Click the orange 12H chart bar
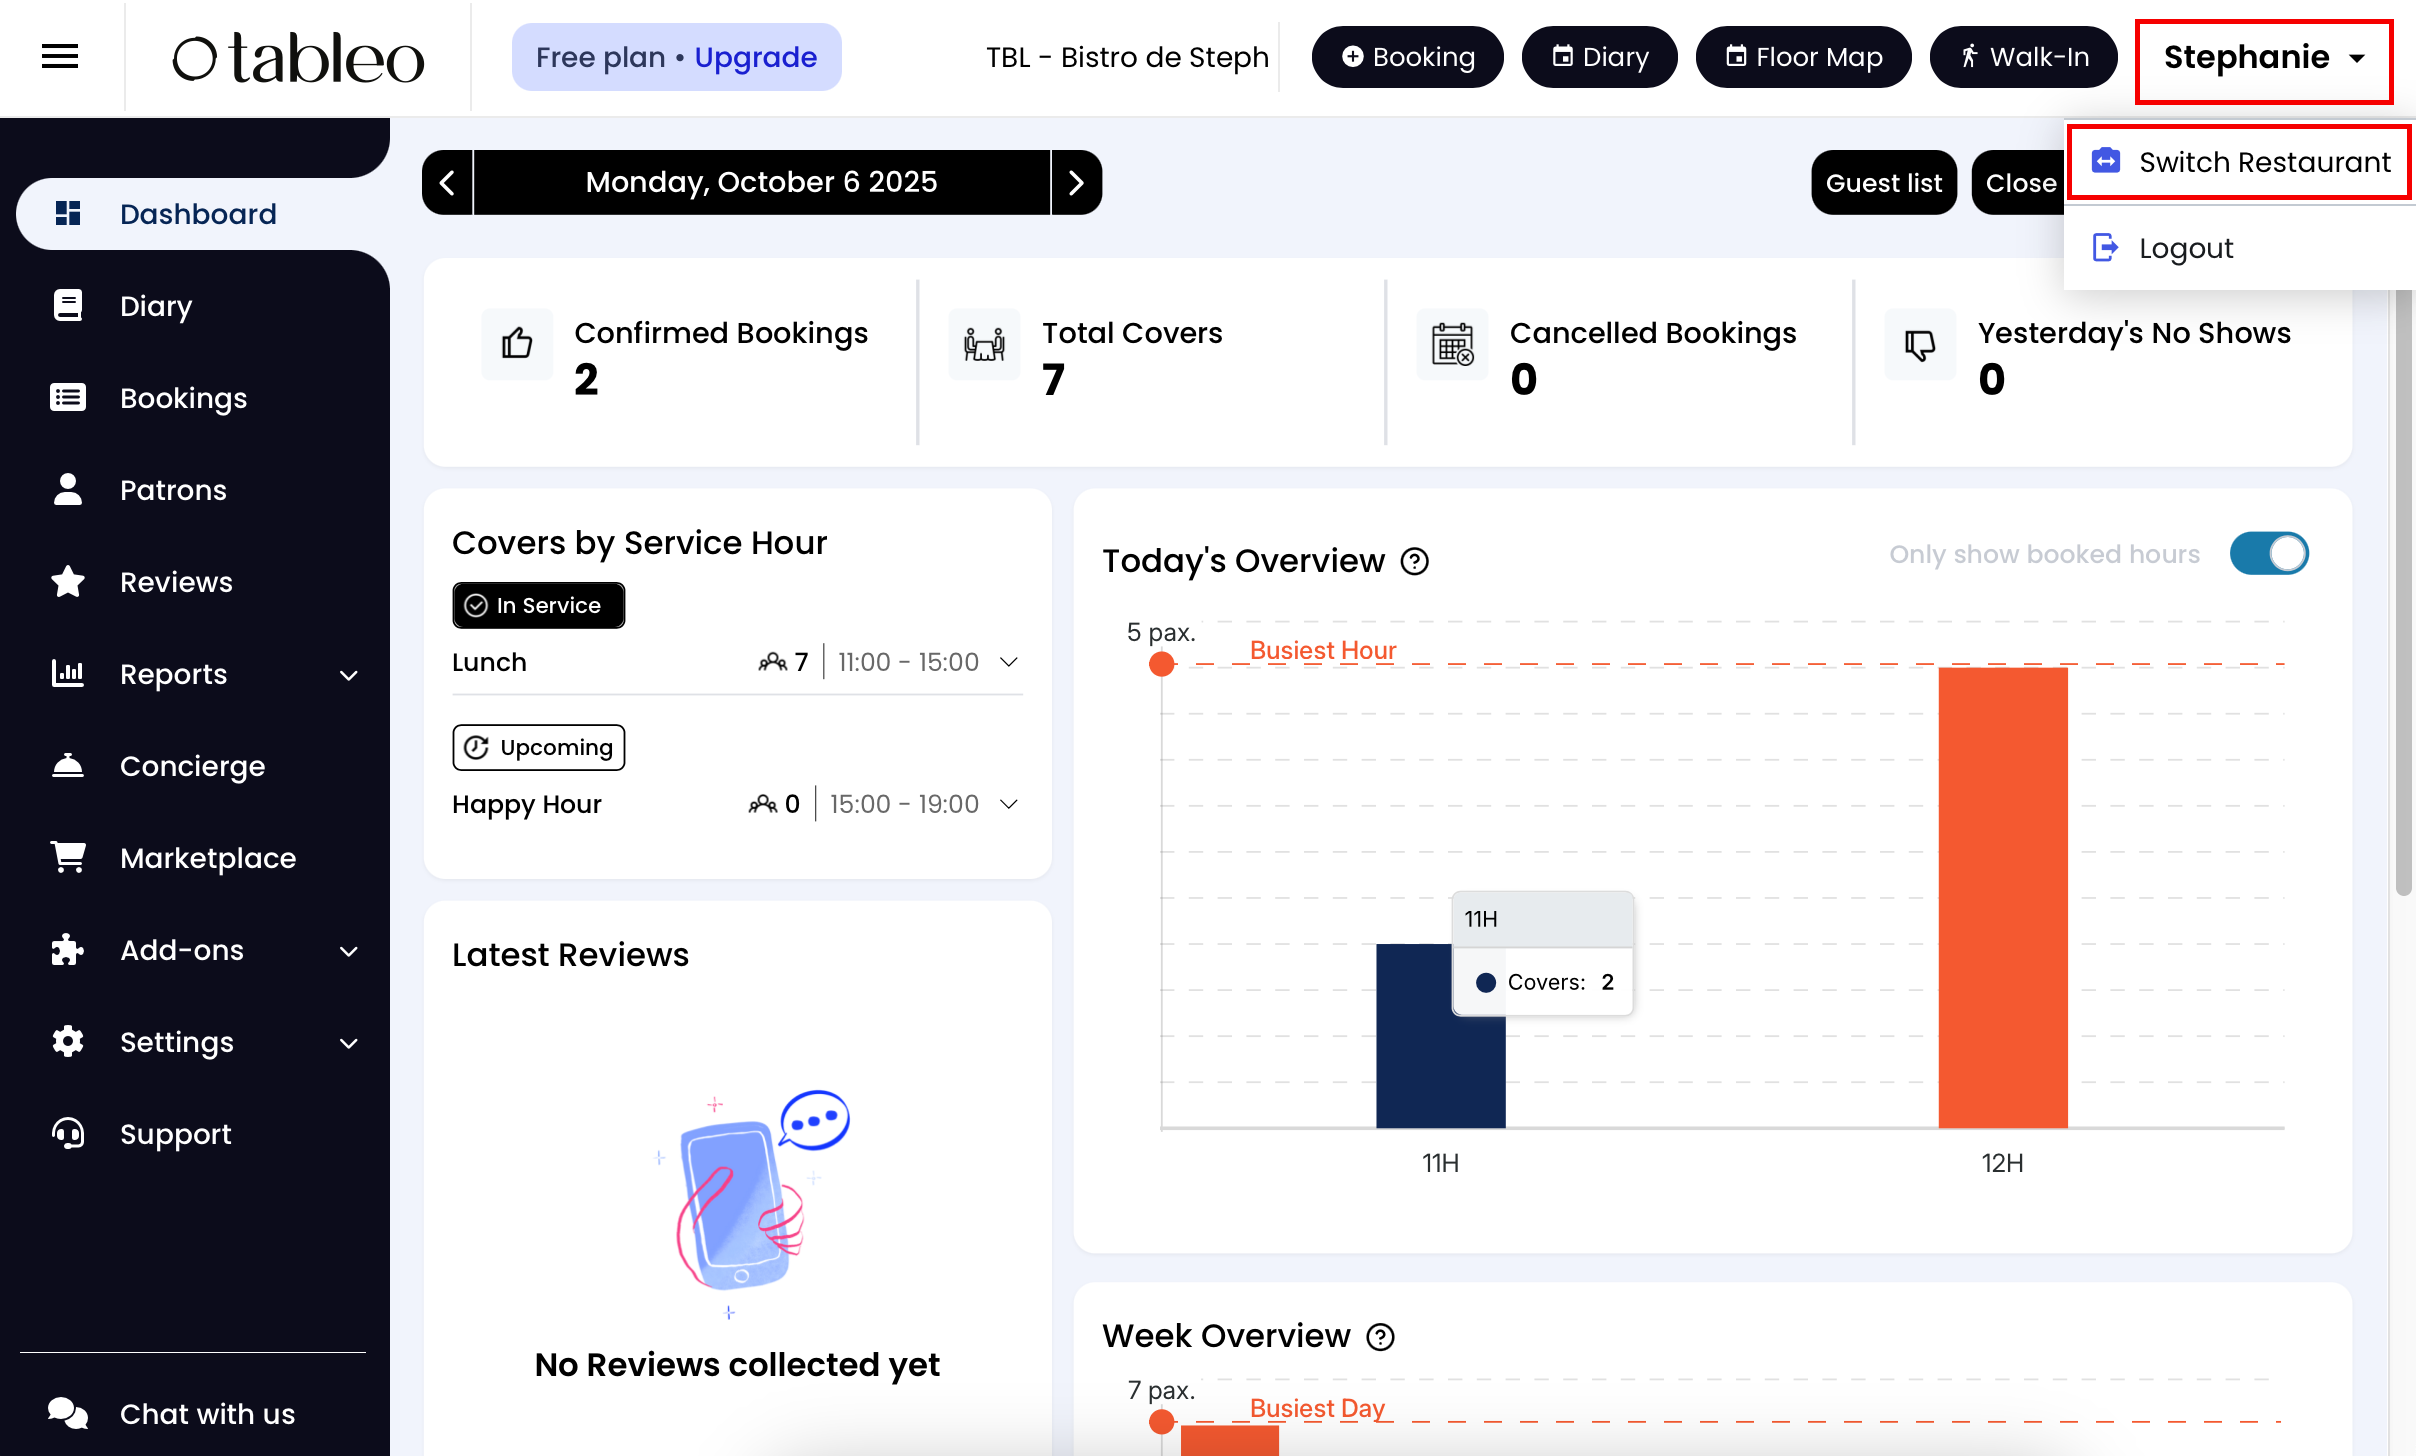 [2002, 897]
